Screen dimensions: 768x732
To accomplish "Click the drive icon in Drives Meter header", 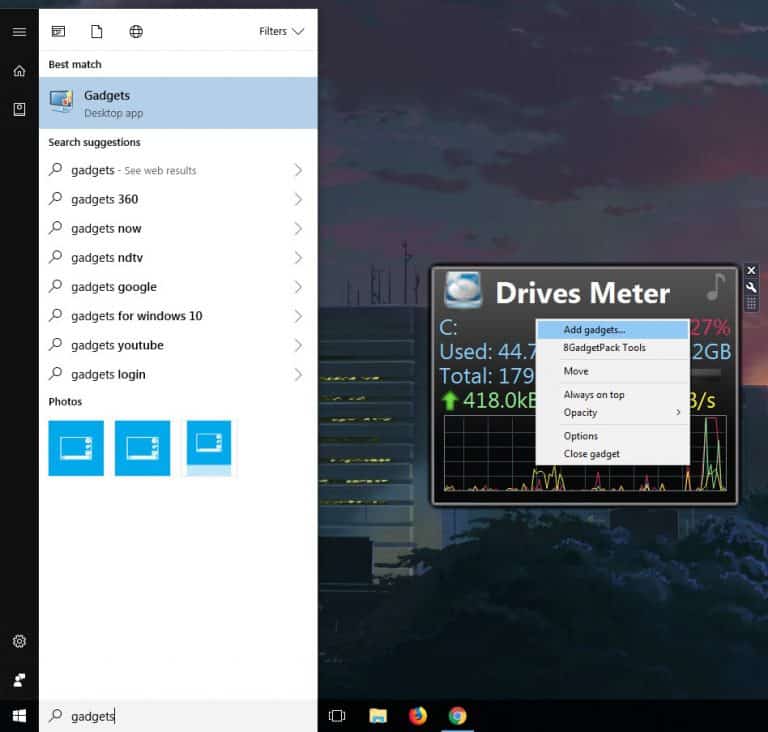I will (463, 290).
